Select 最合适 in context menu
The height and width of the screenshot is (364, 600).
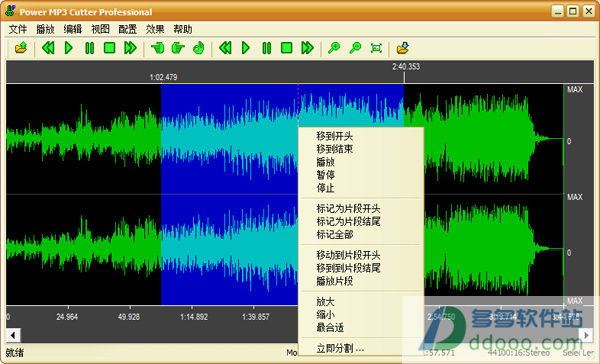click(330, 328)
